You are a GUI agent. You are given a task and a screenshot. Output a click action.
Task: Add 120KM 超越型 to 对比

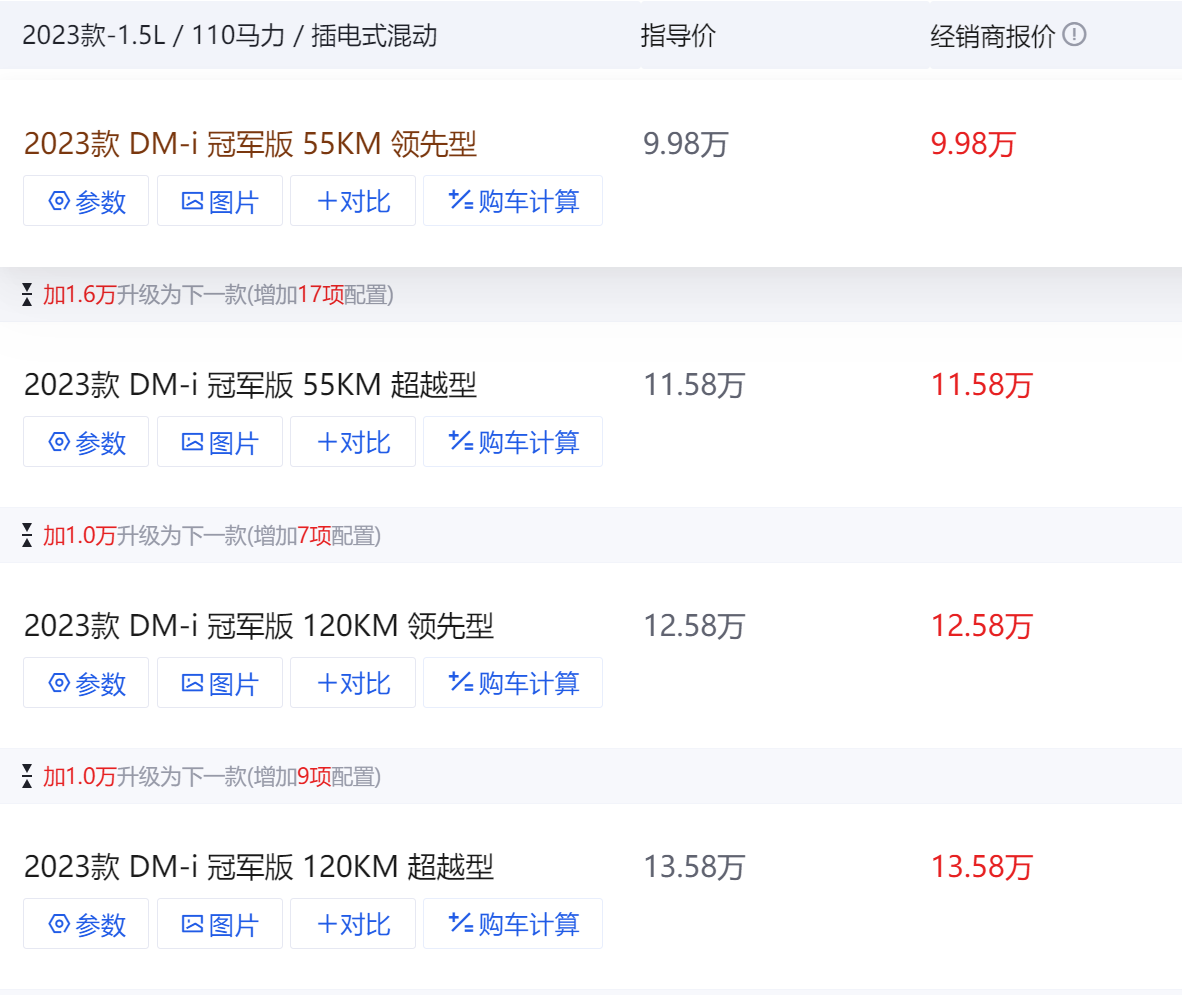tap(353, 924)
